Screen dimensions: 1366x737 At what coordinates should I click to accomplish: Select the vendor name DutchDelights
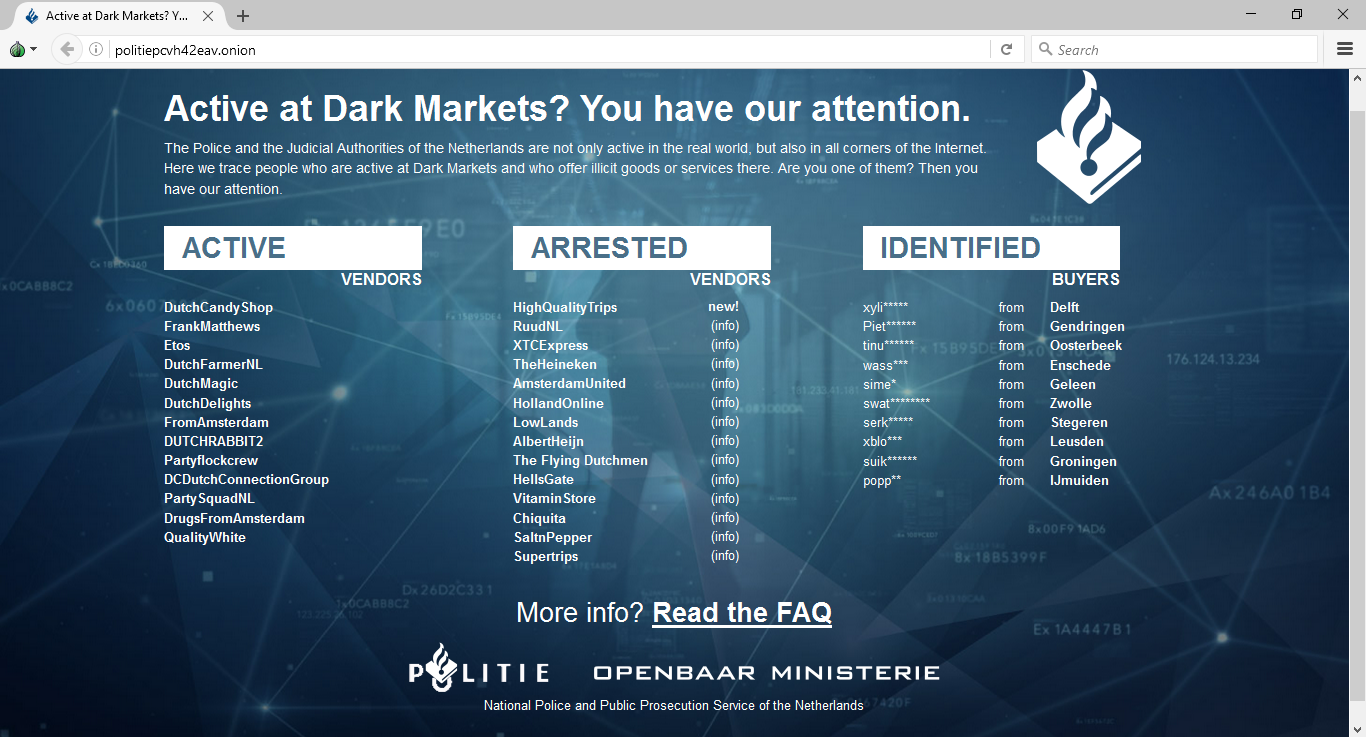click(208, 403)
